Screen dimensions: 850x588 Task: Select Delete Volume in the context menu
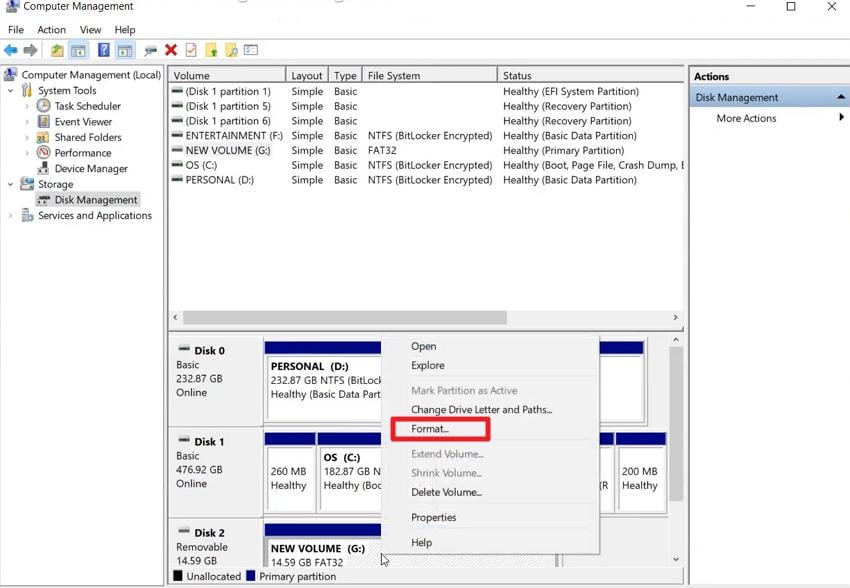pos(446,492)
